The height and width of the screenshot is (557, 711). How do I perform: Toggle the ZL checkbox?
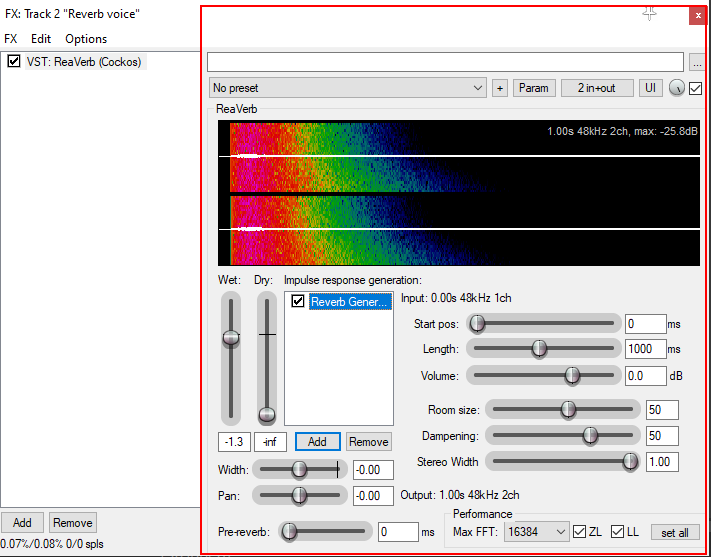point(579,532)
